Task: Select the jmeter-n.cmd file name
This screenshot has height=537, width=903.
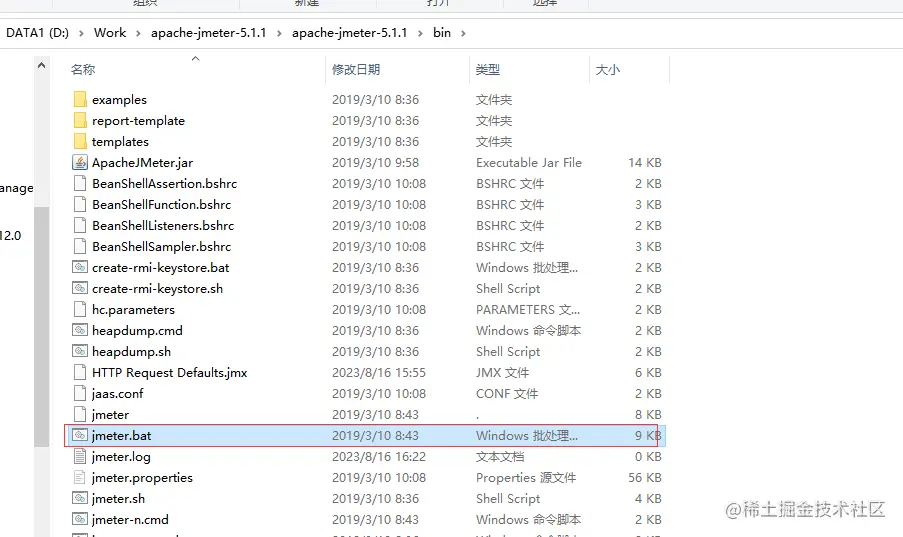Action: (130, 520)
